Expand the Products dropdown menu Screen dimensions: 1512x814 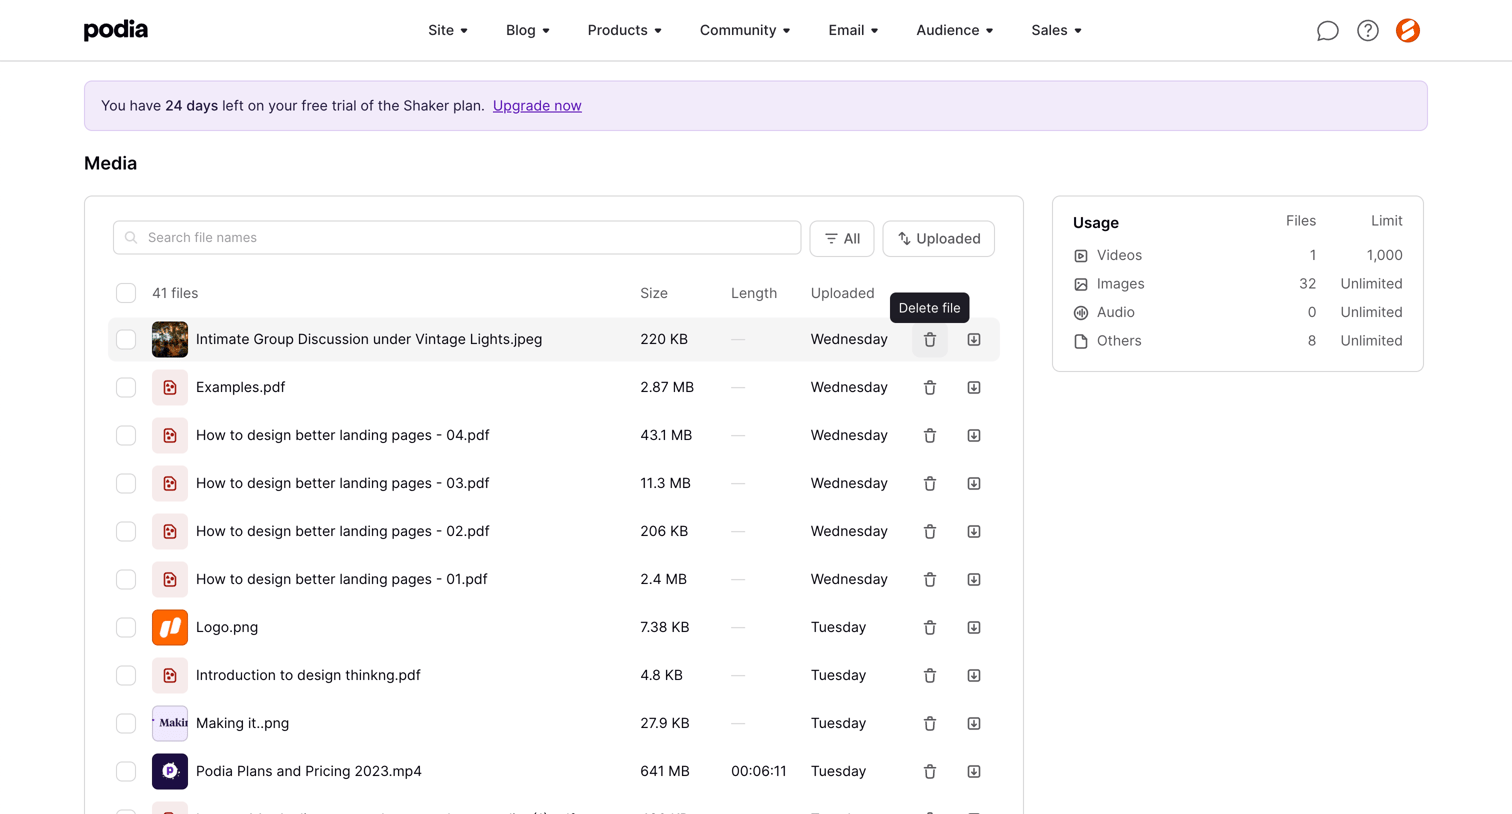(625, 30)
